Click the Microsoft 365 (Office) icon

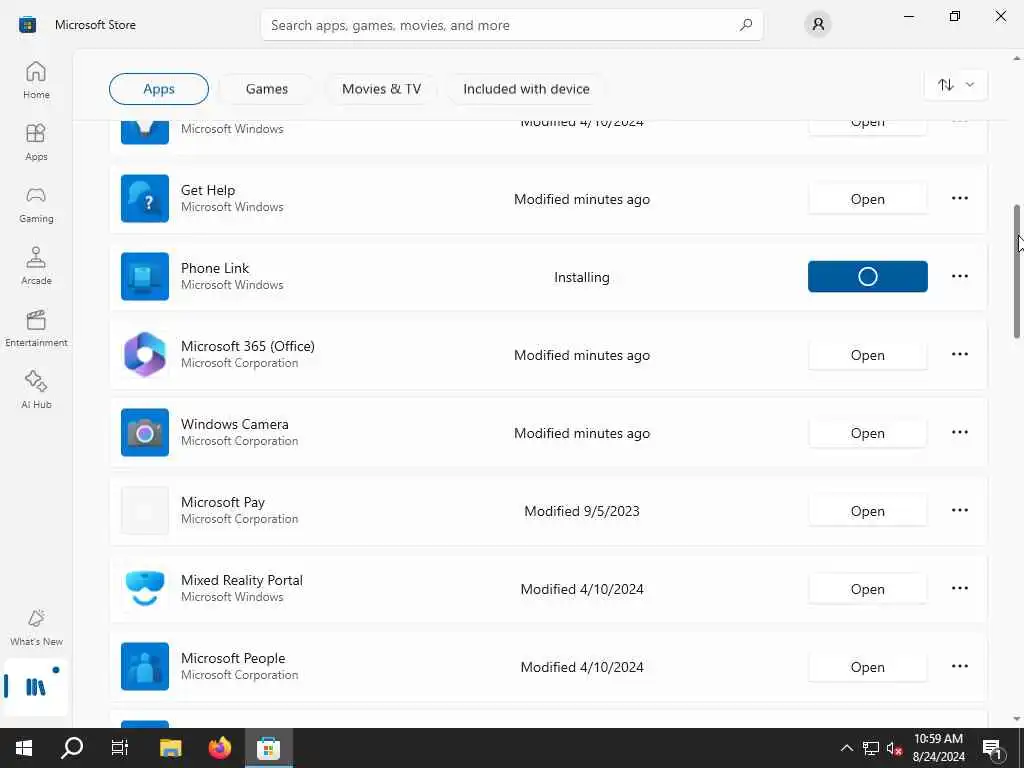click(x=145, y=355)
